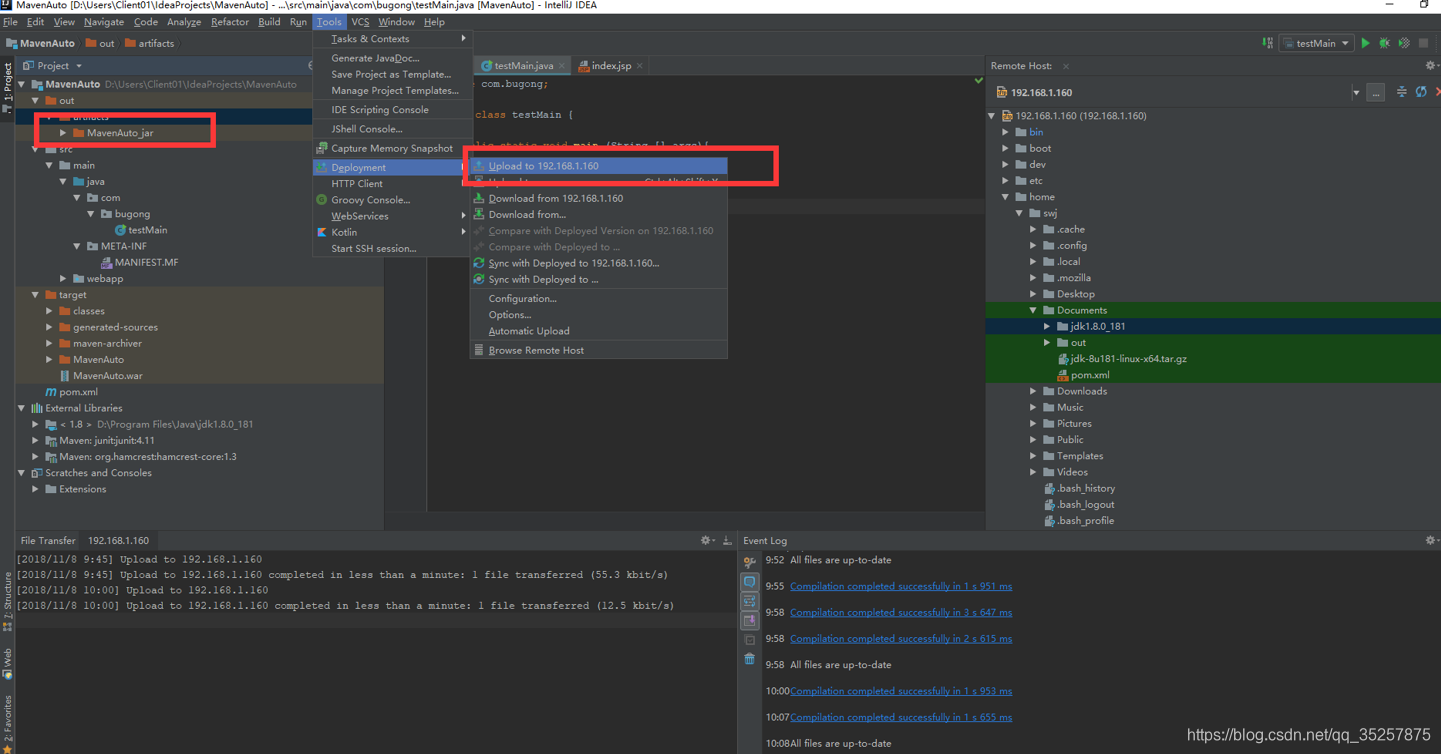Select Upload to 192.168.1.160
Image resolution: width=1441 pixels, height=754 pixels.
point(598,166)
